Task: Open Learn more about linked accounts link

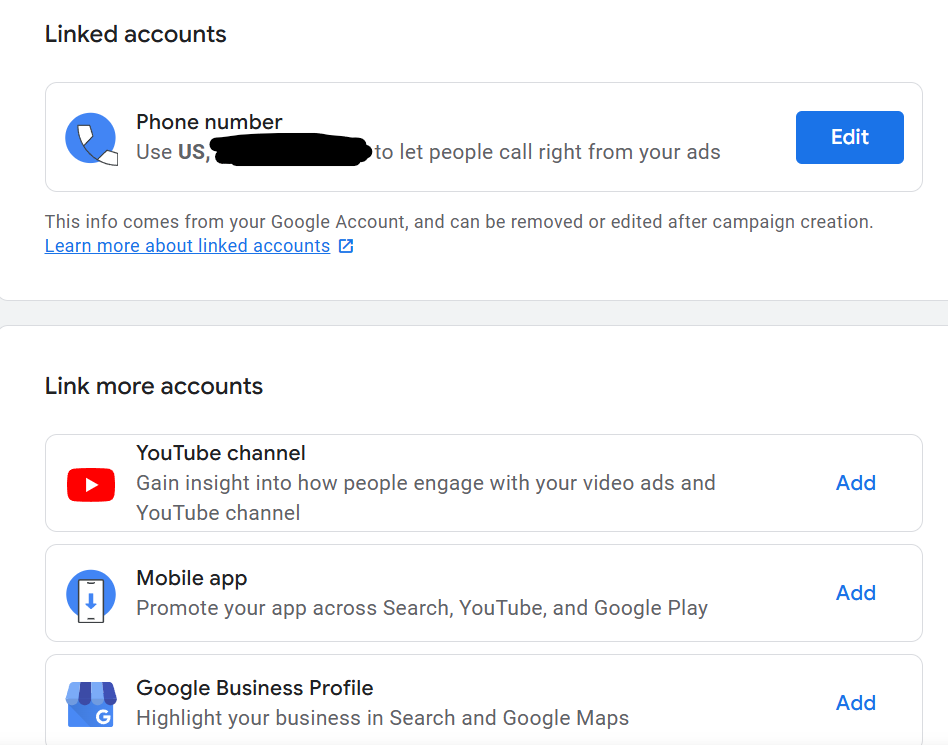Action: [187, 246]
